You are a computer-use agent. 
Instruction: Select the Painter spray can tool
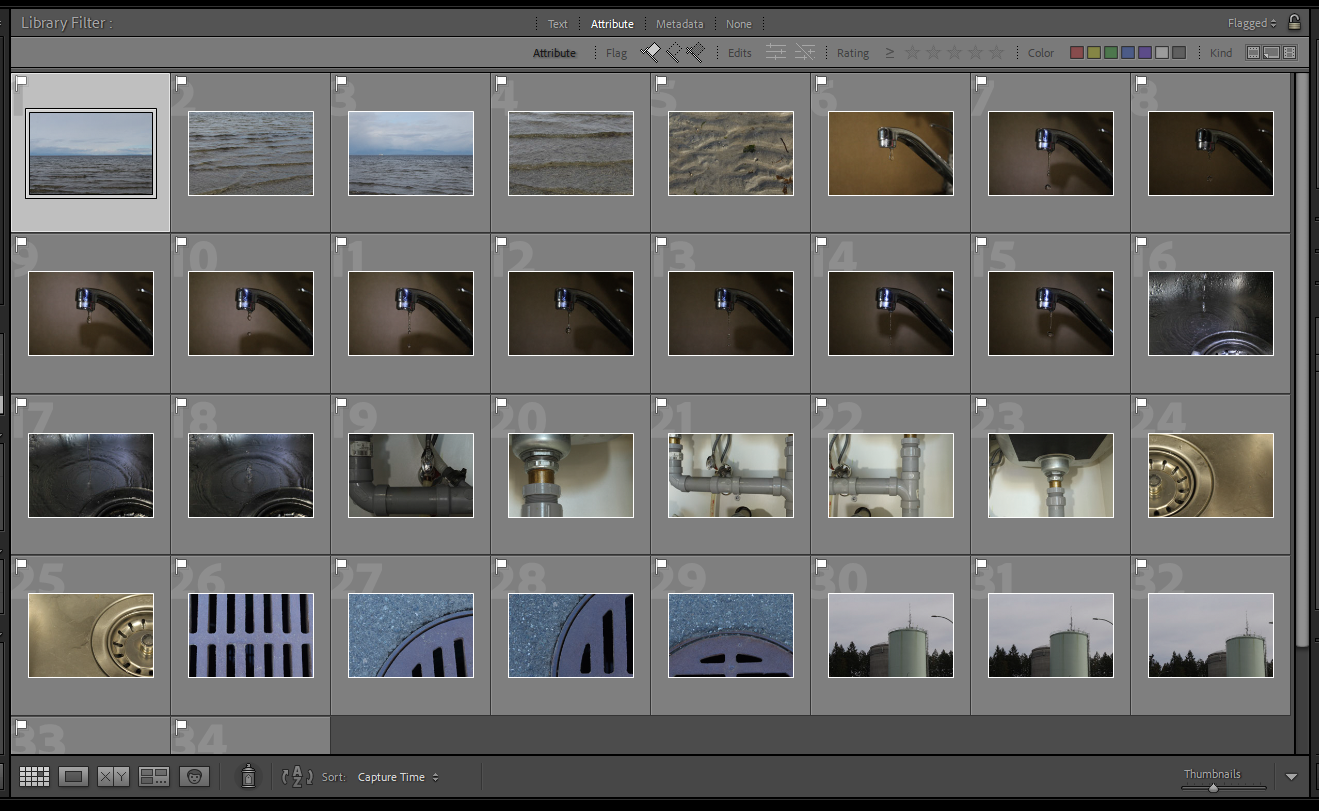click(x=248, y=776)
